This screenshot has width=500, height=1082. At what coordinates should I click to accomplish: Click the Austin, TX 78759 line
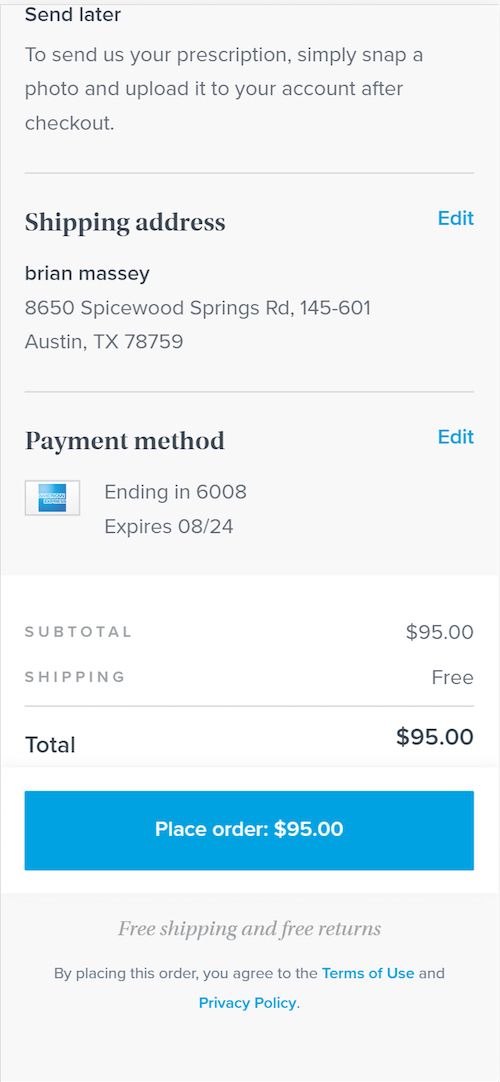coord(104,342)
